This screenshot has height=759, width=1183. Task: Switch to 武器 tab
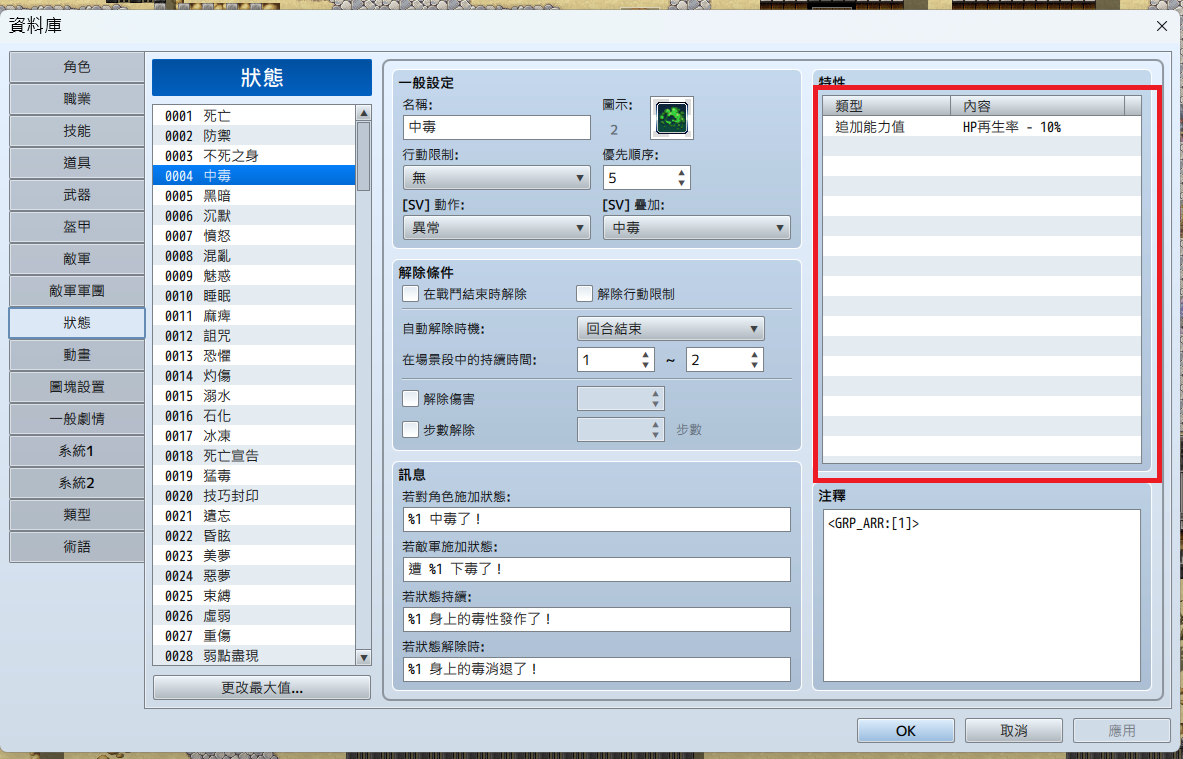[x=77, y=195]
